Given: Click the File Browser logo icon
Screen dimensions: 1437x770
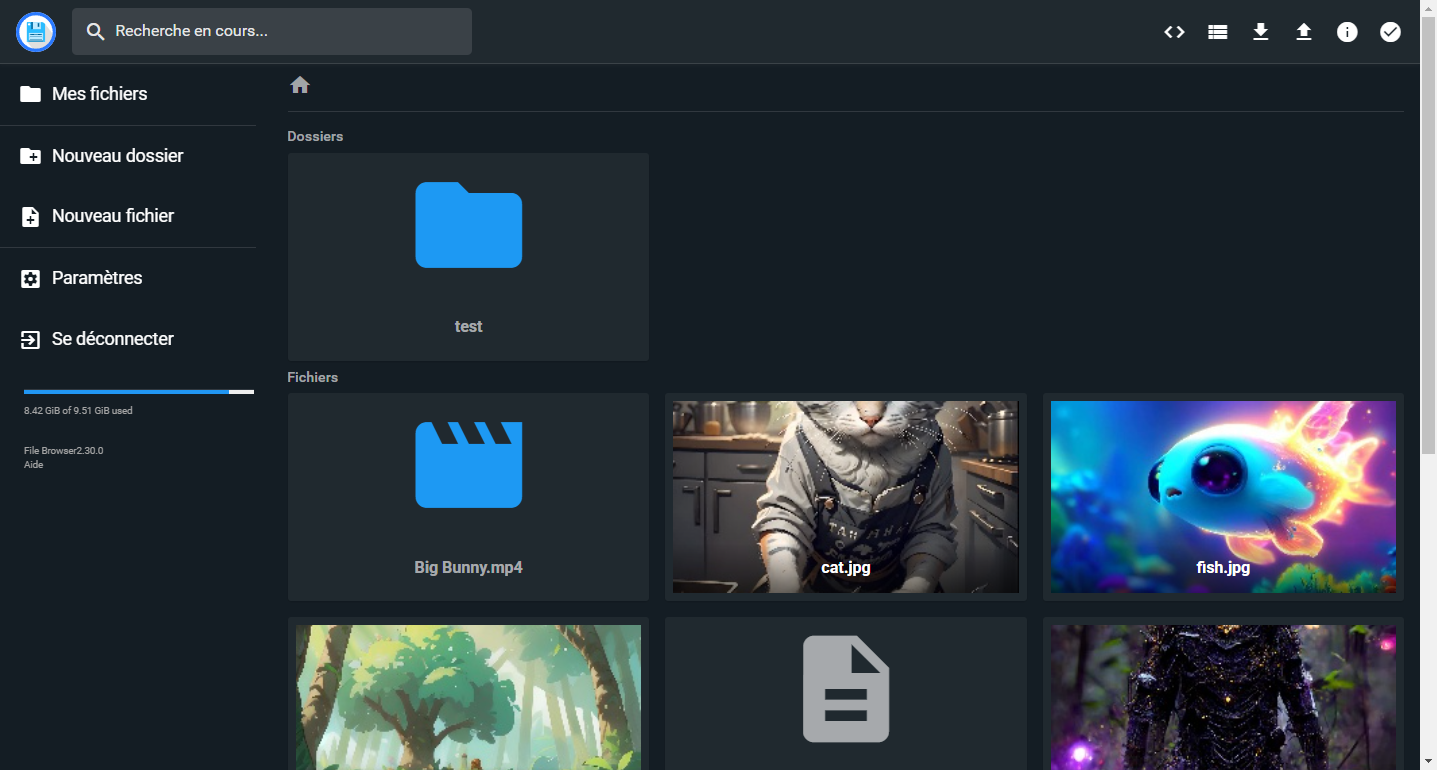Looking at the screenshot, I should [x=36, y=32].
